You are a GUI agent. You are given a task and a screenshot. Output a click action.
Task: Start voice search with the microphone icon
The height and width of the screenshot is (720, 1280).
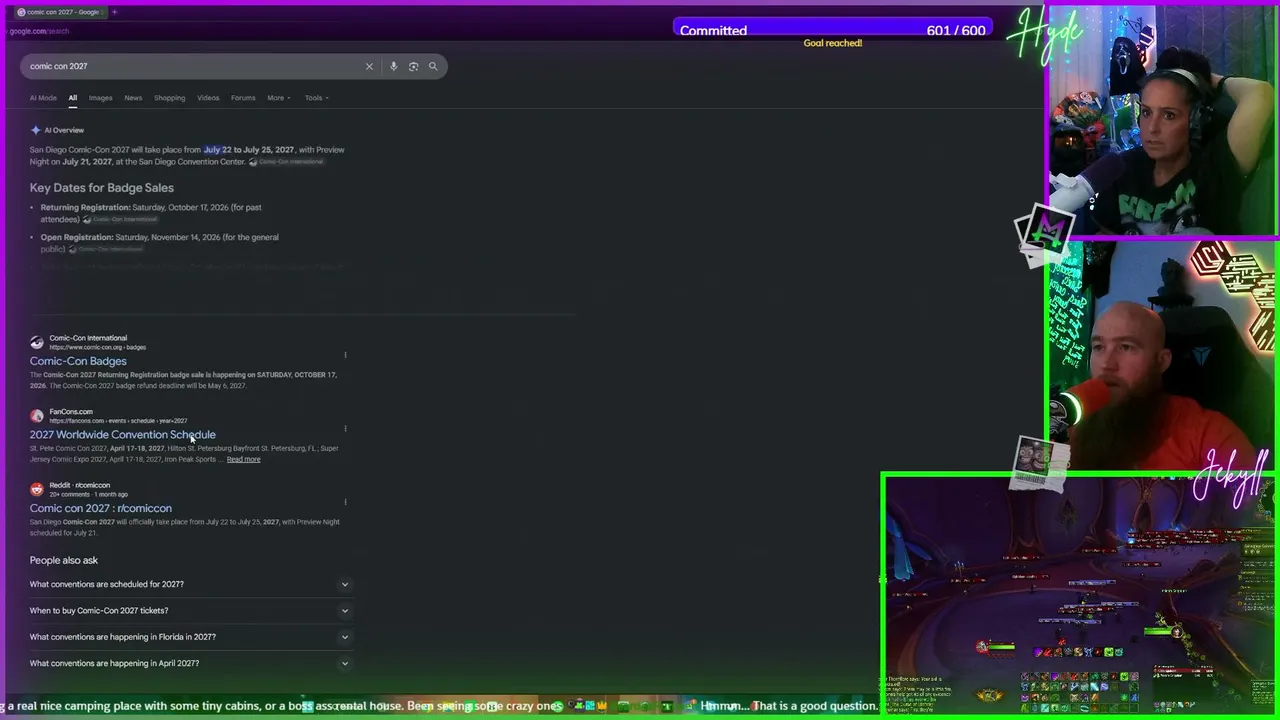point(393,66)
